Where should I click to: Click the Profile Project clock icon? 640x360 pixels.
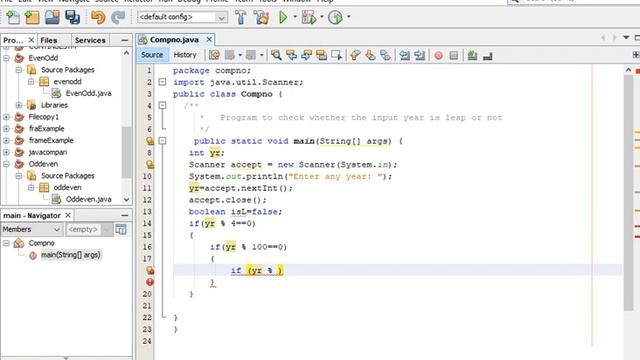[336, 17]
